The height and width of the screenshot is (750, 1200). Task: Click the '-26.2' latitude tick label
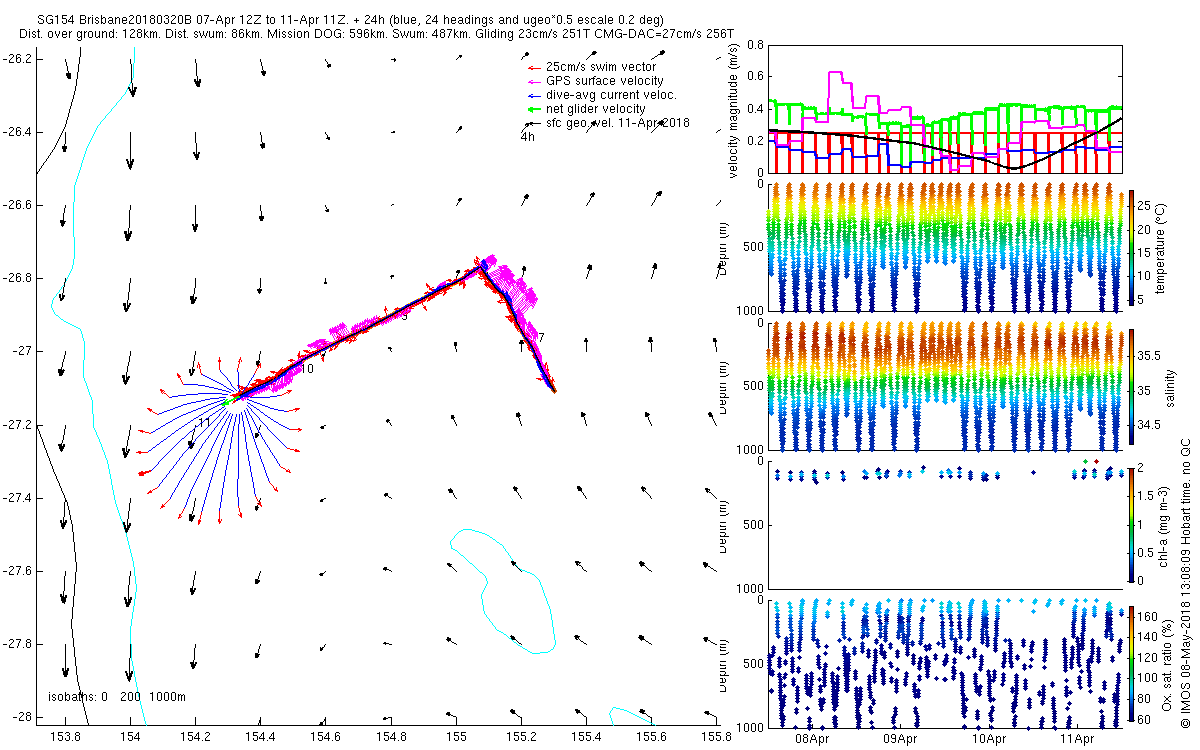pos(16,59)
